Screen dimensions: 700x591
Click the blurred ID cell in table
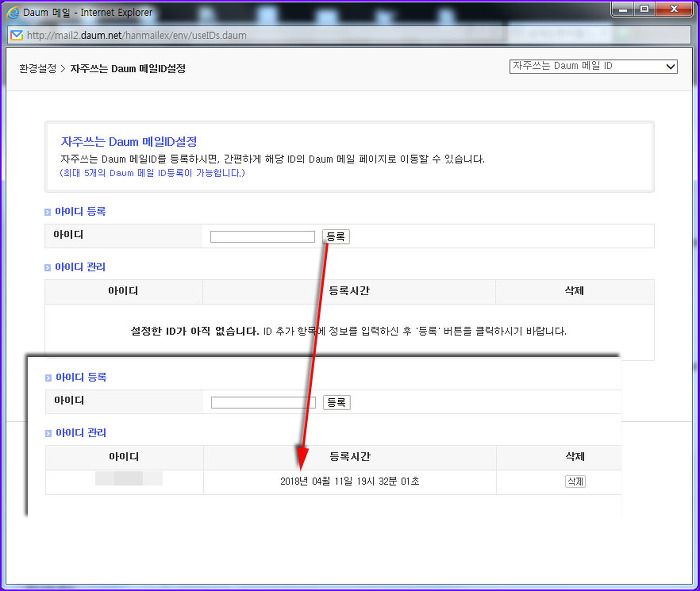point(129,478)
